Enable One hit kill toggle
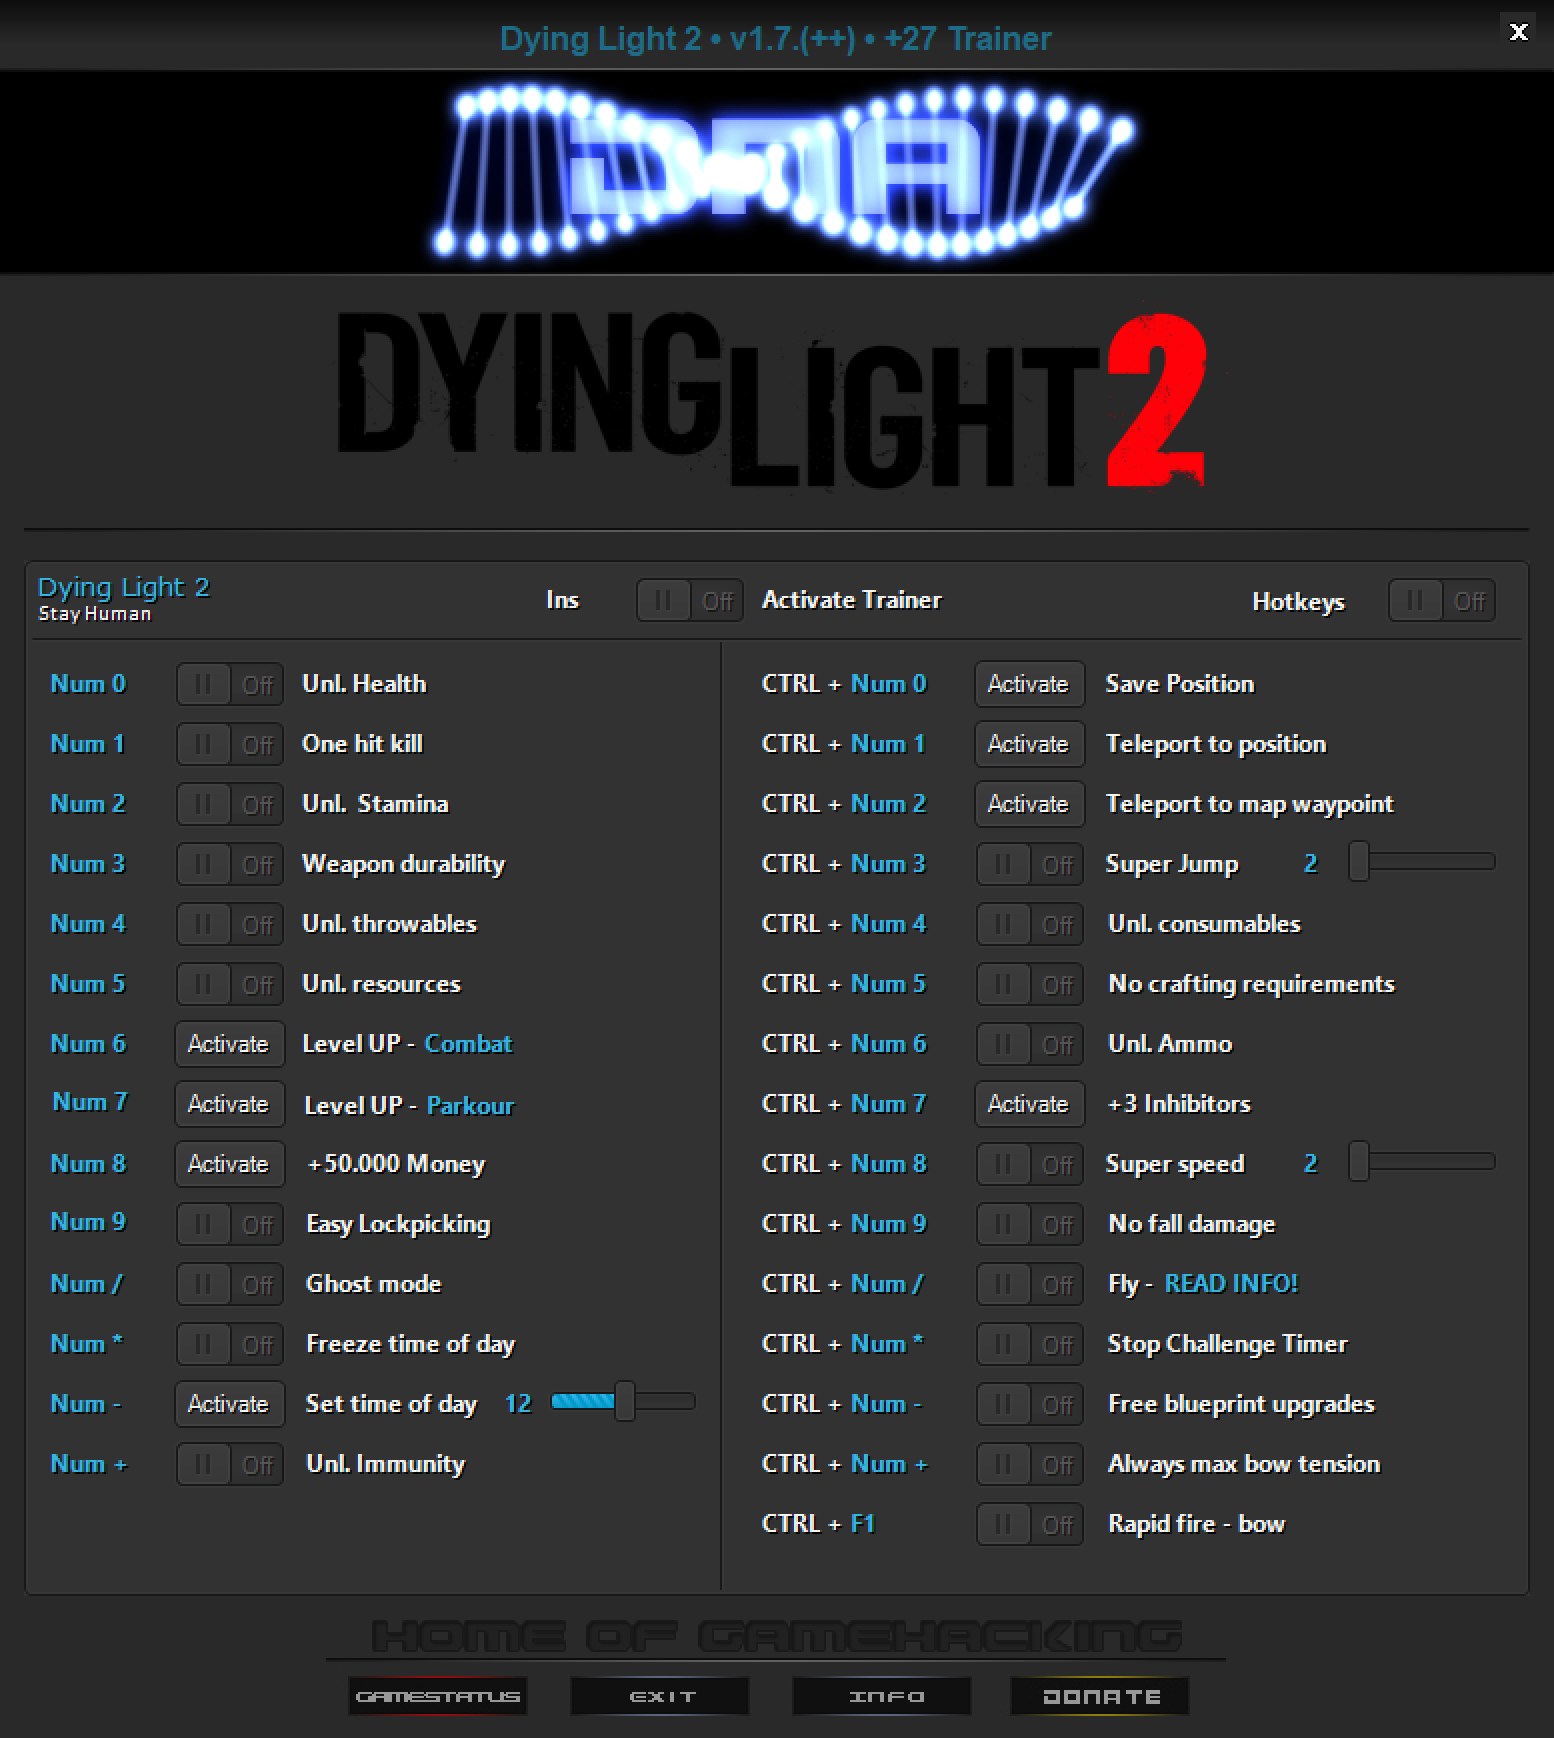The height and width of the screenshot is (1738, 1554). coord(230,744)
